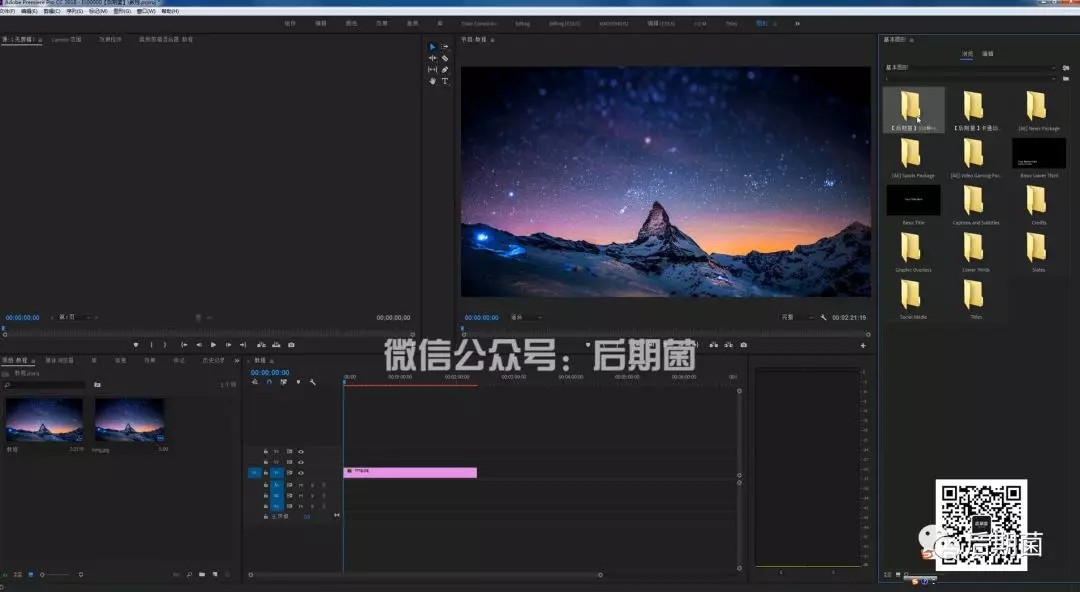Select the Pen tool
This screenshot has width=1080, height=592.
coord(445,70)
